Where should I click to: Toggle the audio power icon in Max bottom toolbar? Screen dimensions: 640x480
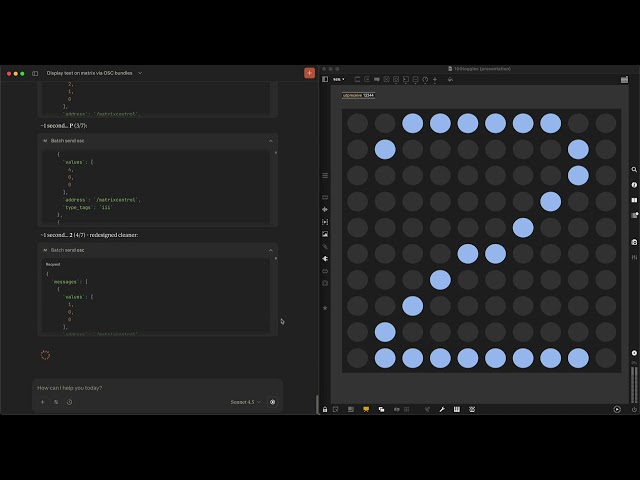(x=634, y=409)
